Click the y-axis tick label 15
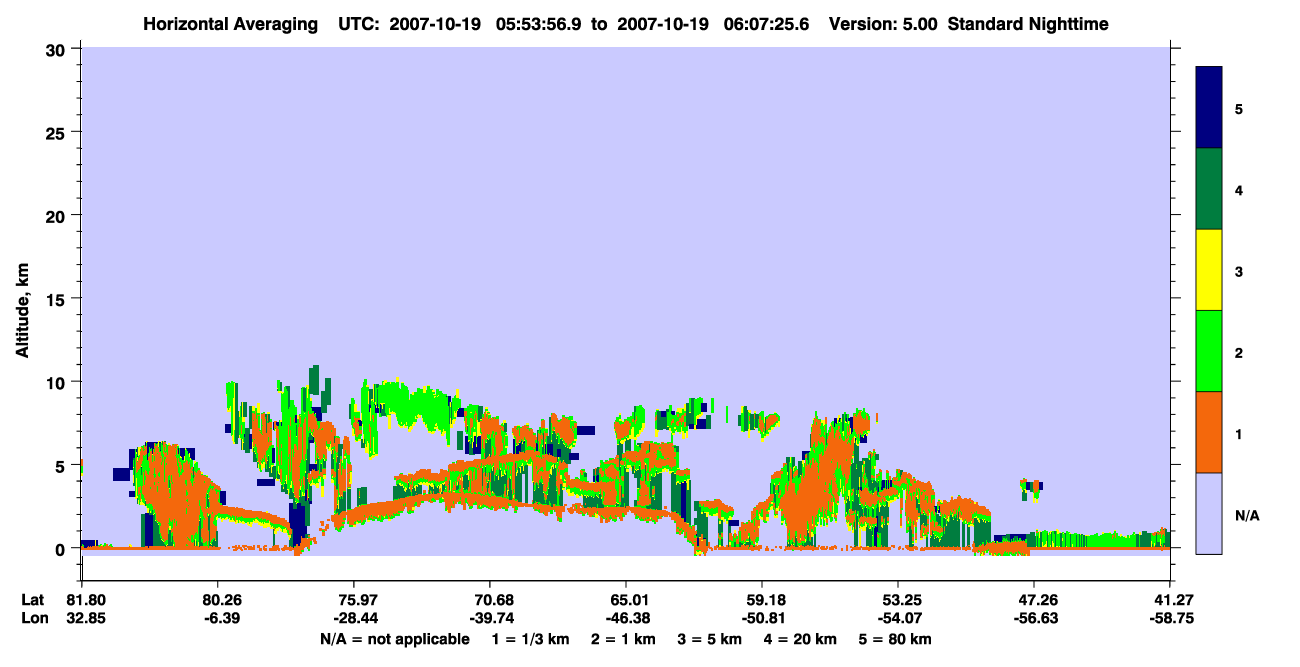 58,299
